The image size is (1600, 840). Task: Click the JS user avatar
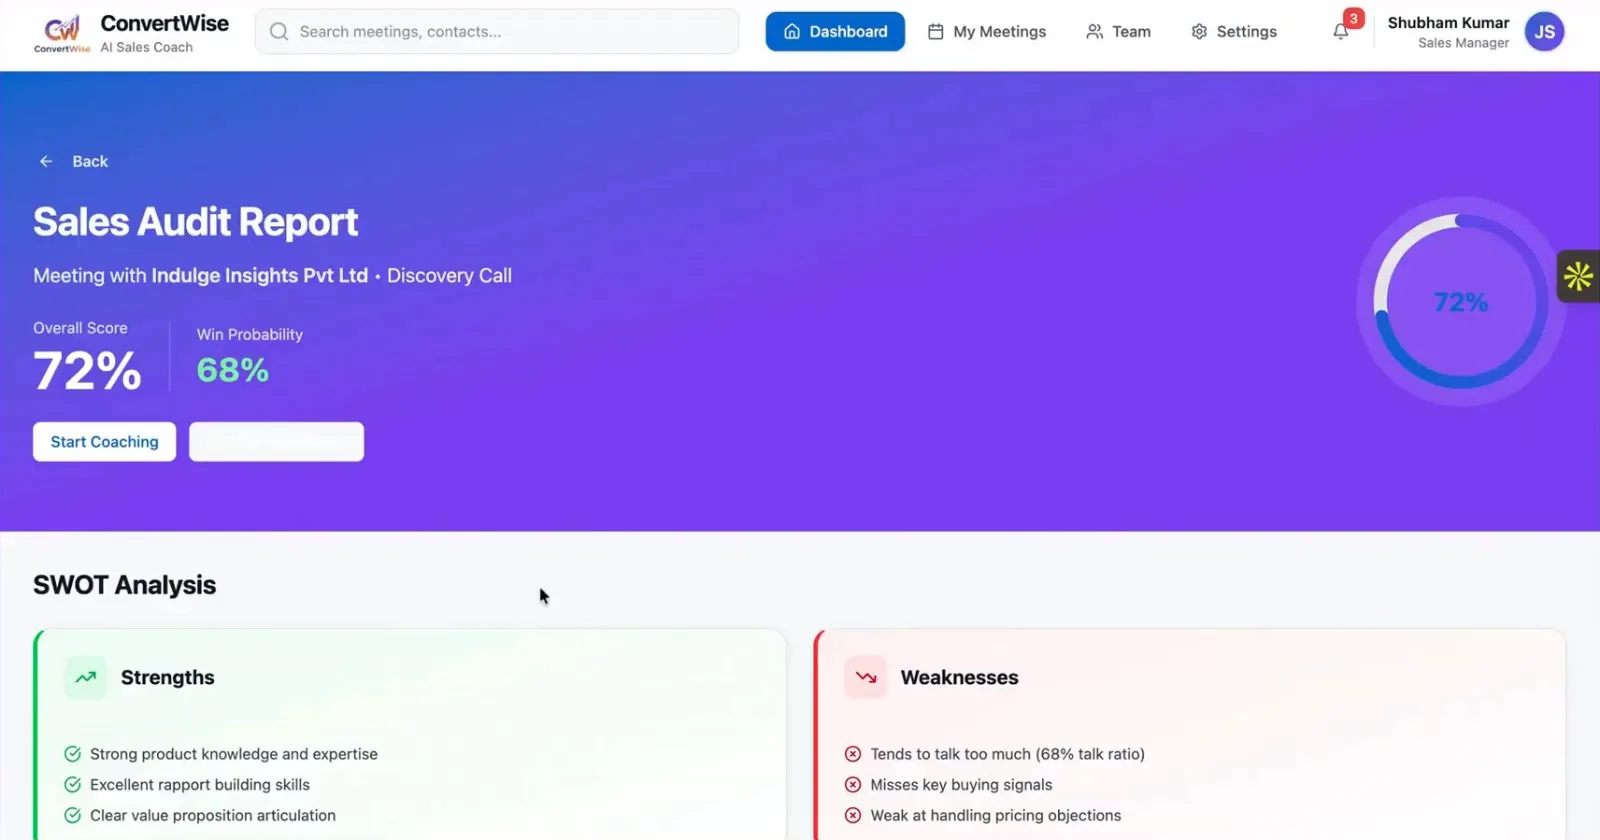point(1544,32)
